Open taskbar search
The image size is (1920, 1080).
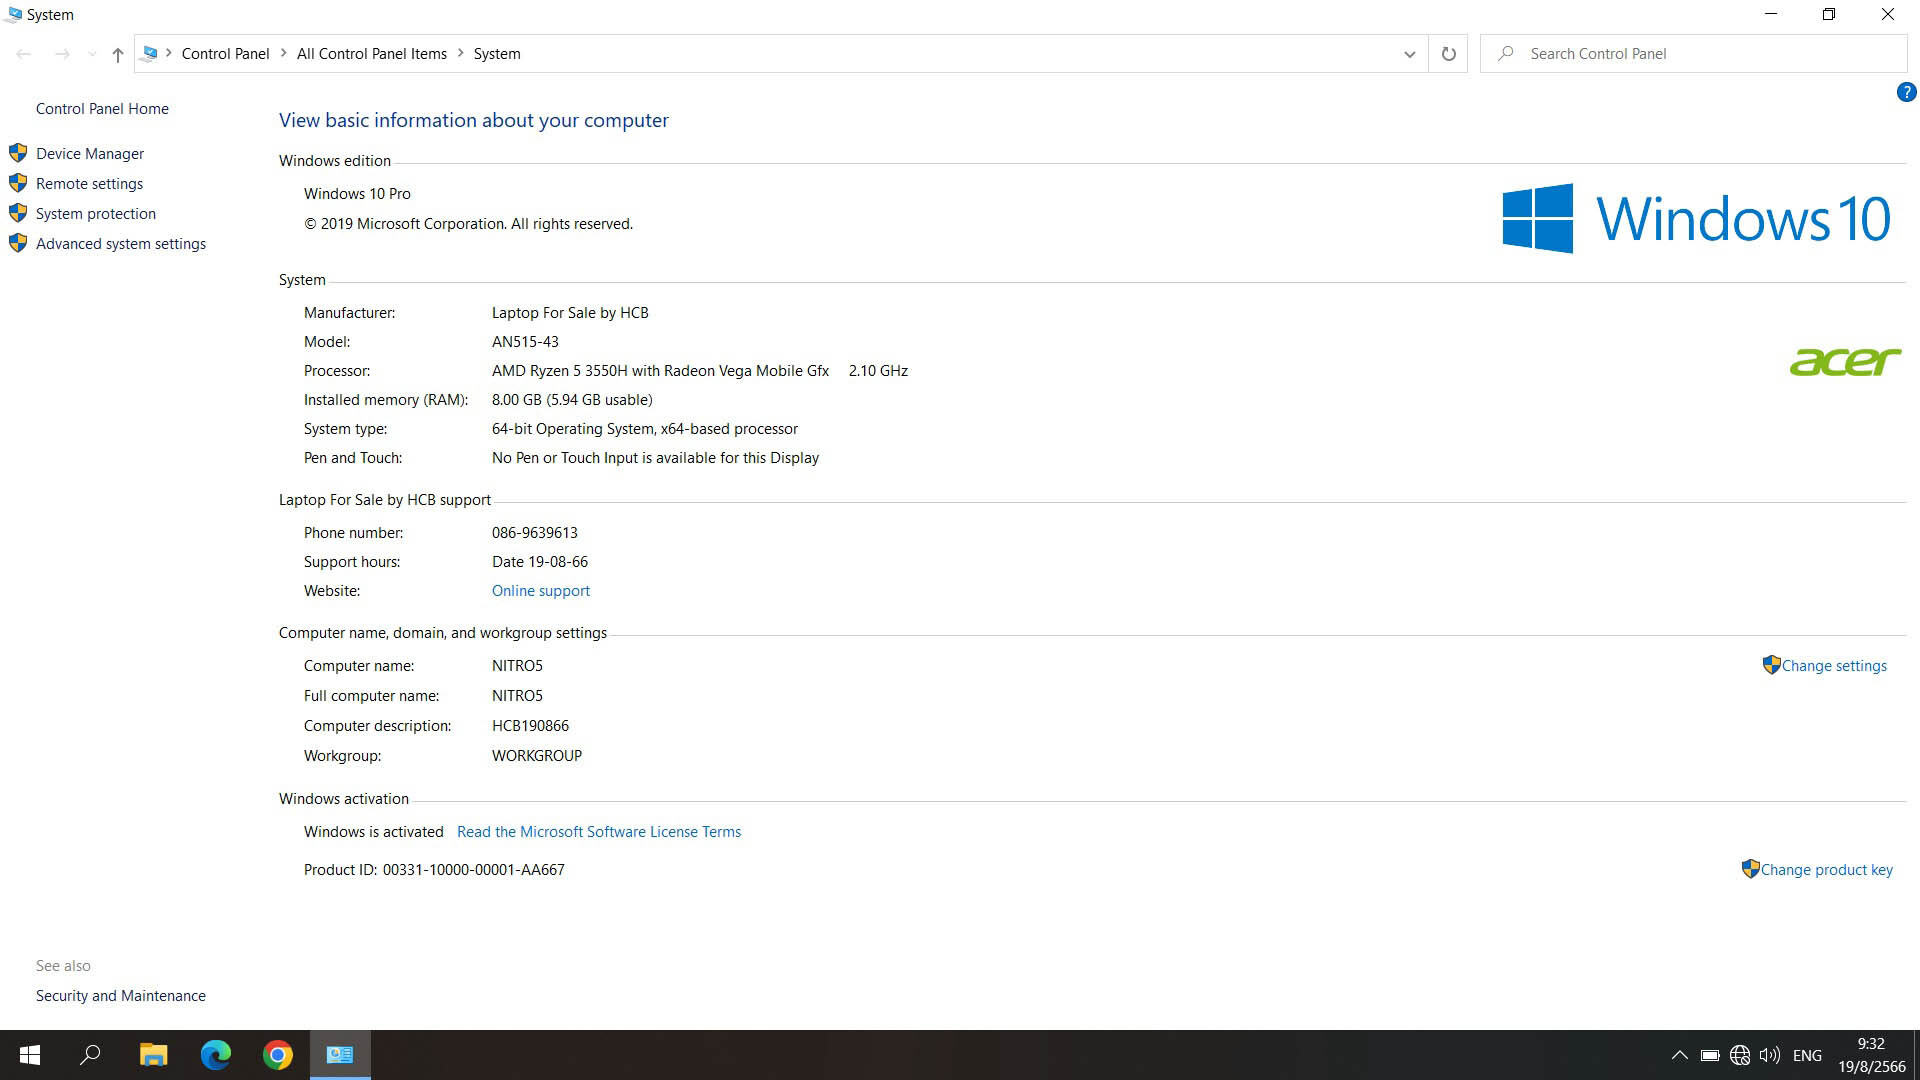click(x=90, y=1055)
